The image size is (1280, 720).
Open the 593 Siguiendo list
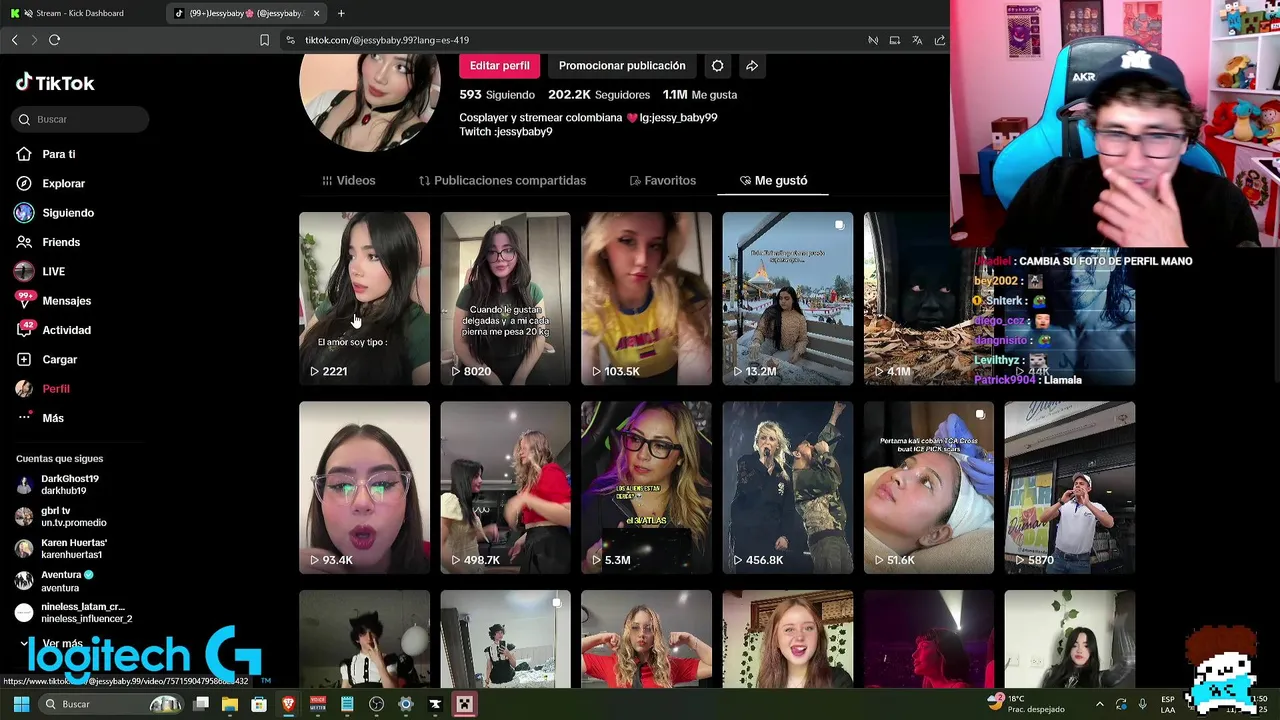497,95
